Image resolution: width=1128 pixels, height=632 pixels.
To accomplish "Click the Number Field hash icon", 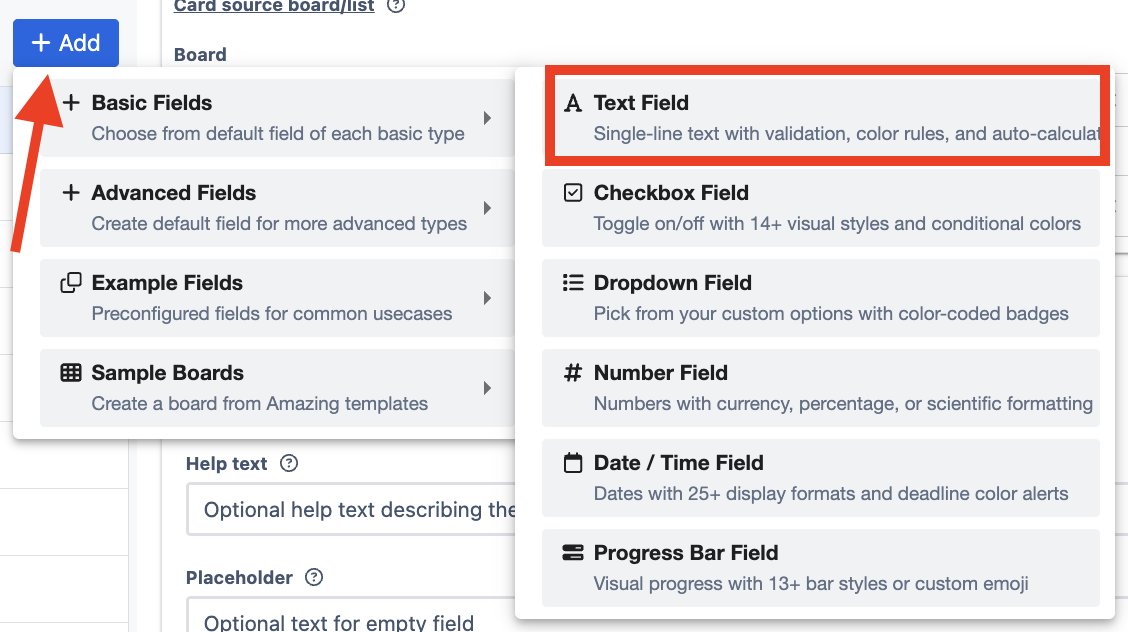I will click(573, 373).
